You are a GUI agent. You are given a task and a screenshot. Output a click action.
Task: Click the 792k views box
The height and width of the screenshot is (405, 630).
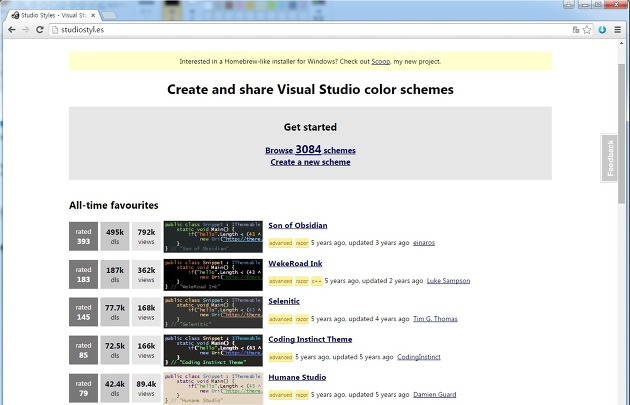point(146,236)
